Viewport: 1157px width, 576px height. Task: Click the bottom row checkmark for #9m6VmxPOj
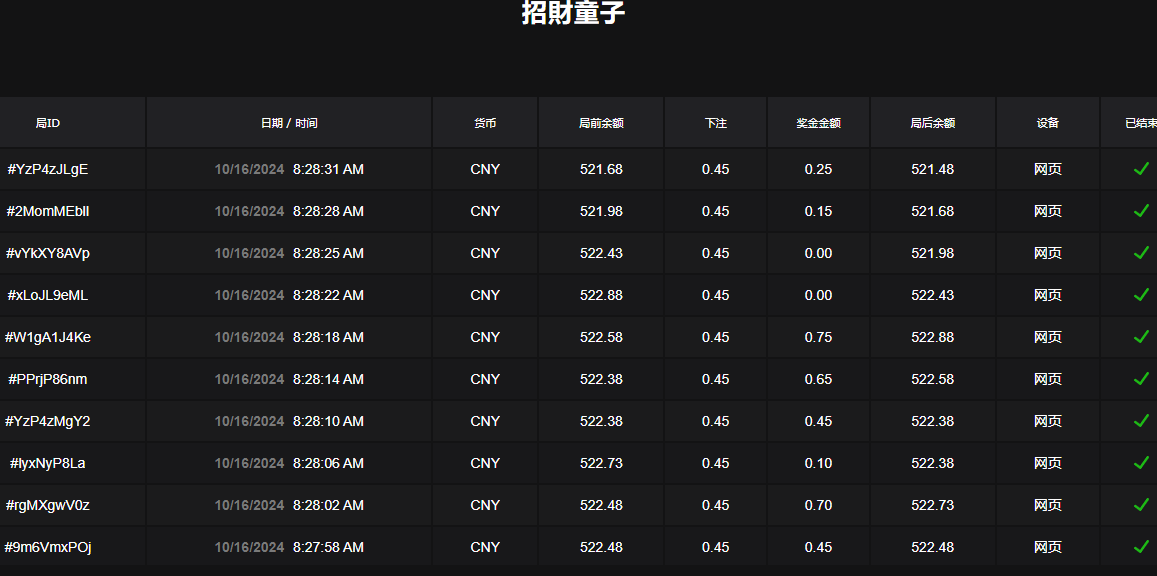point(1140,547)
